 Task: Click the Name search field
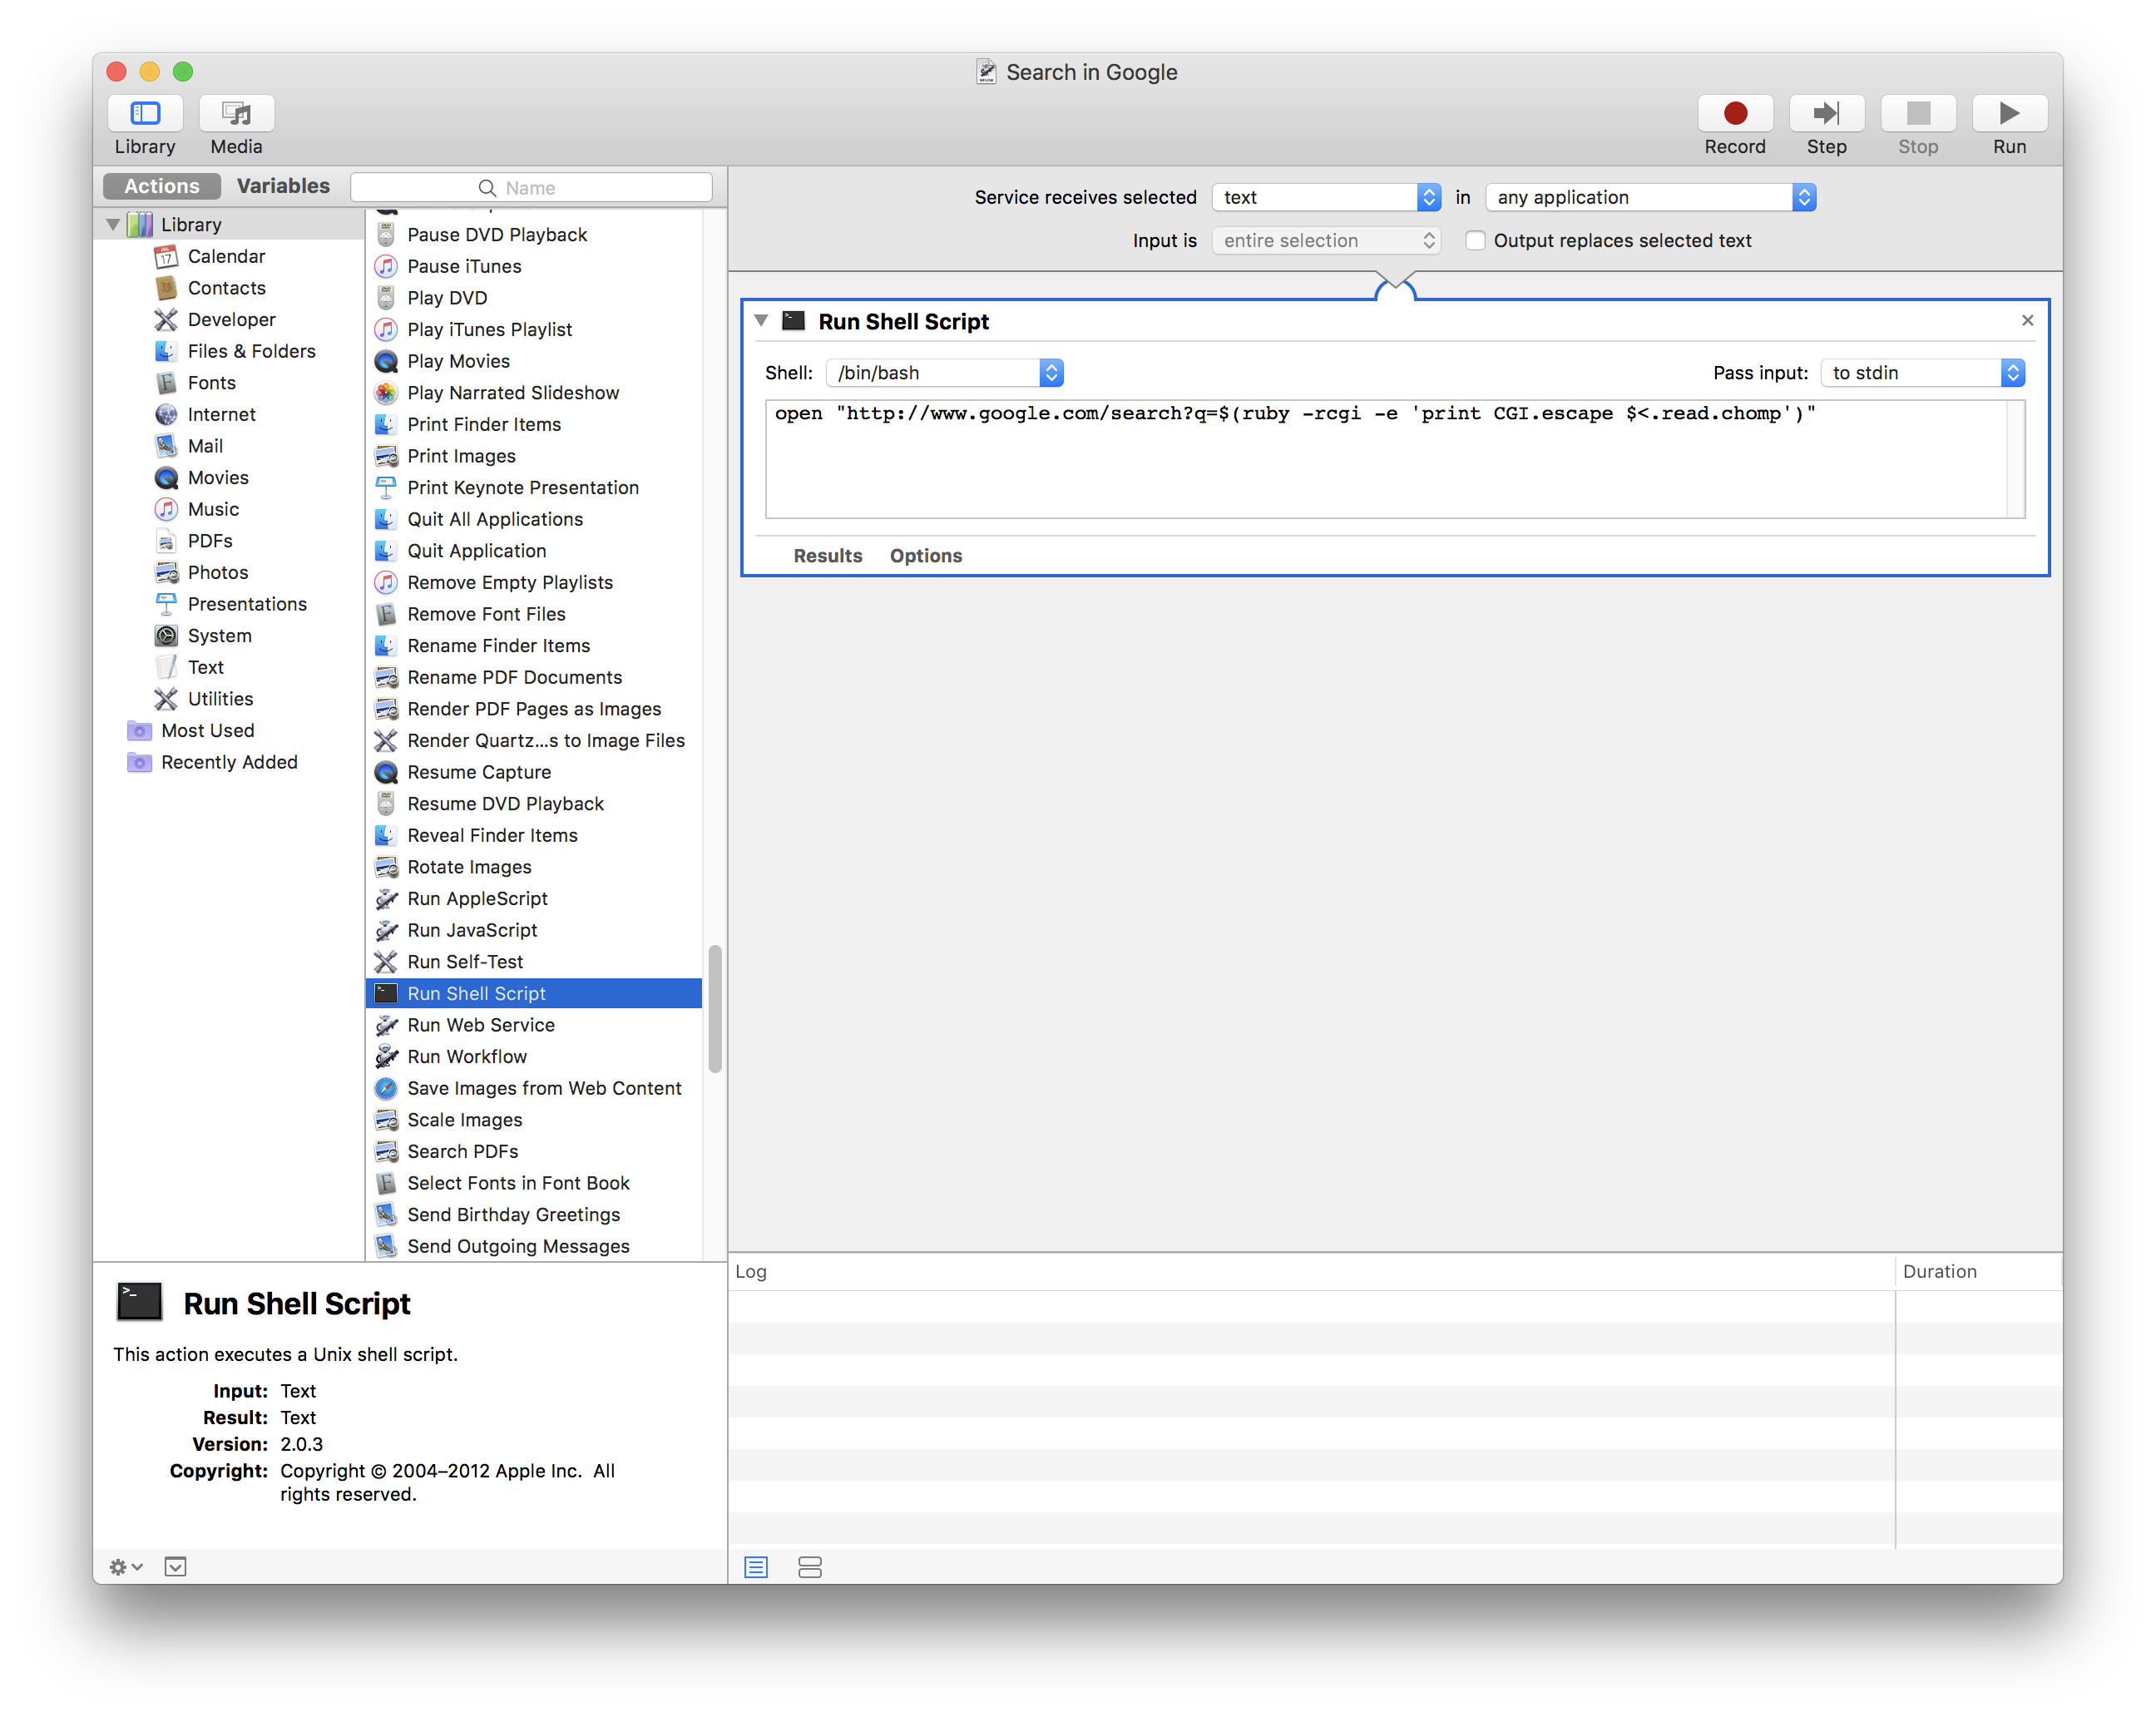(531, 187)
